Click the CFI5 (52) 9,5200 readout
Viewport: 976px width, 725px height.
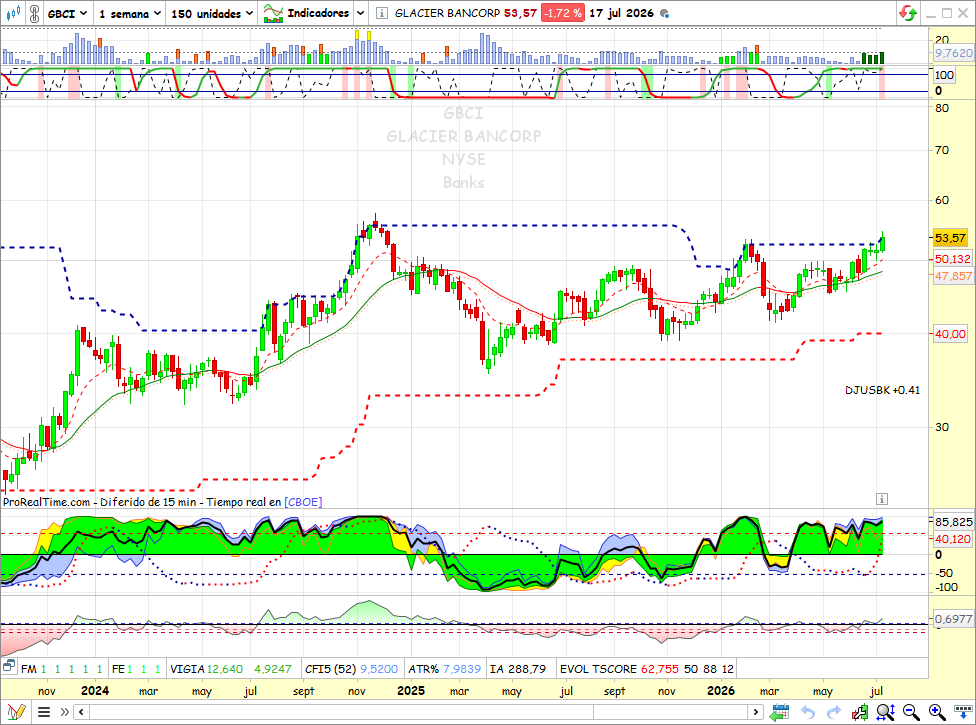[x=351, y=669]
